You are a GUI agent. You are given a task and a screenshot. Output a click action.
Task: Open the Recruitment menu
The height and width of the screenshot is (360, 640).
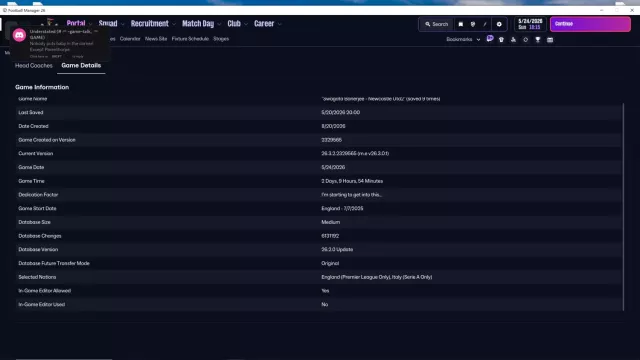[149, 23]
